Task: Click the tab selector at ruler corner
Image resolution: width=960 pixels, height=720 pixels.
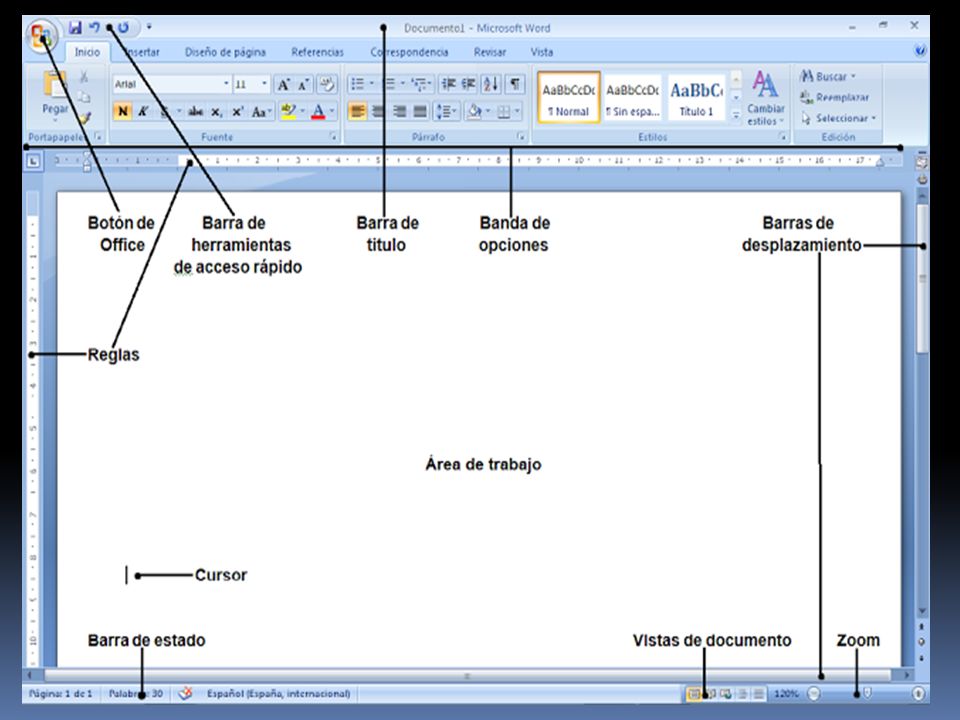Action: pyautogui.click(x=33, y=162)
